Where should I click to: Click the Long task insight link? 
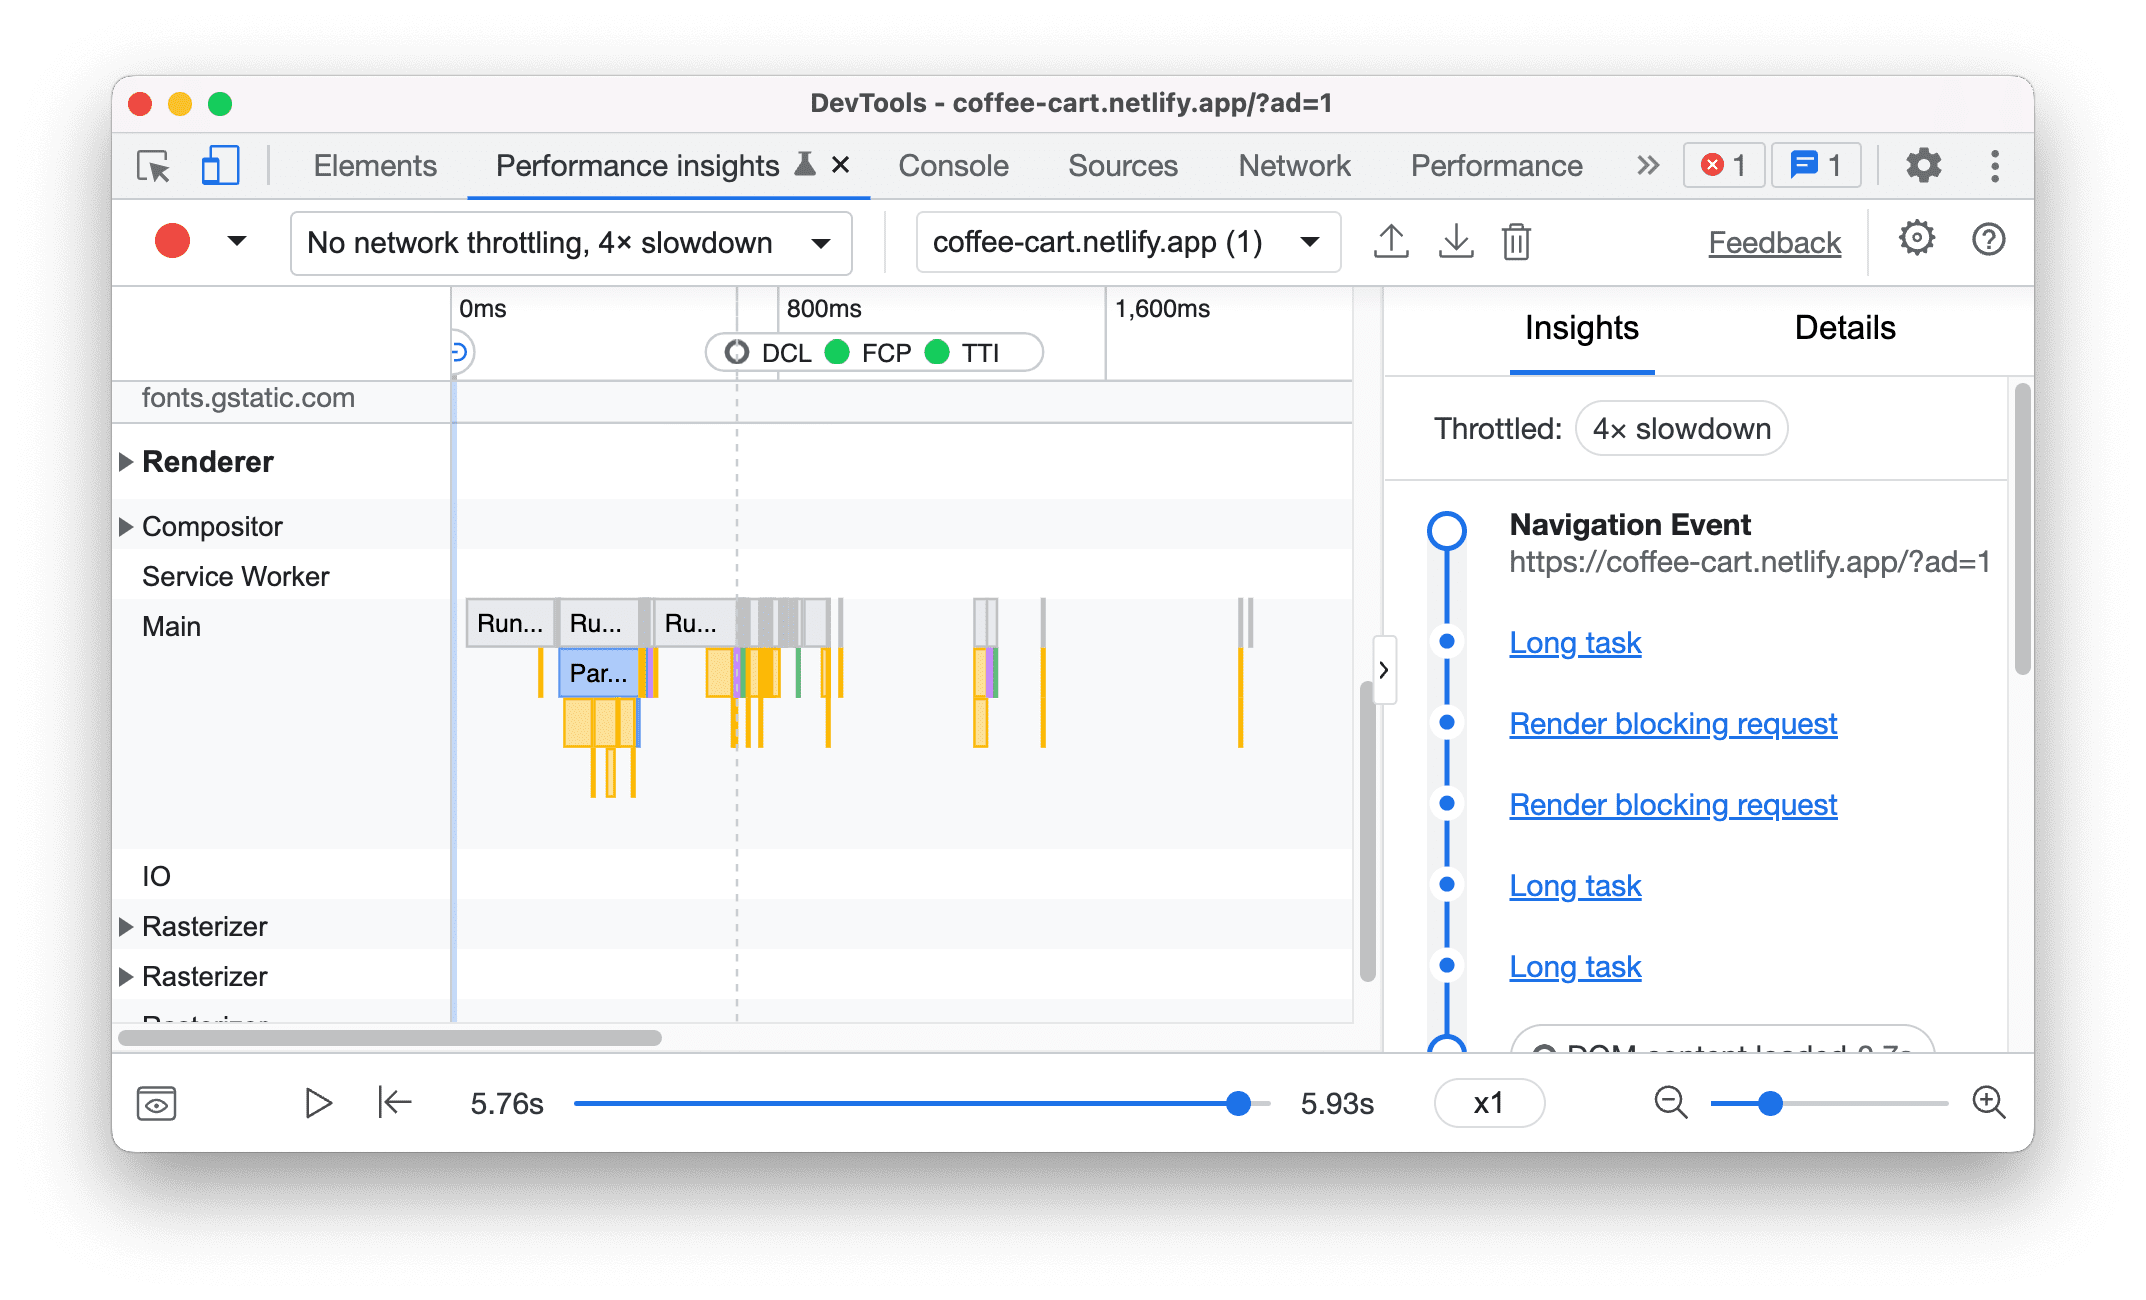pyautogui.click(x=1576, y=642)
